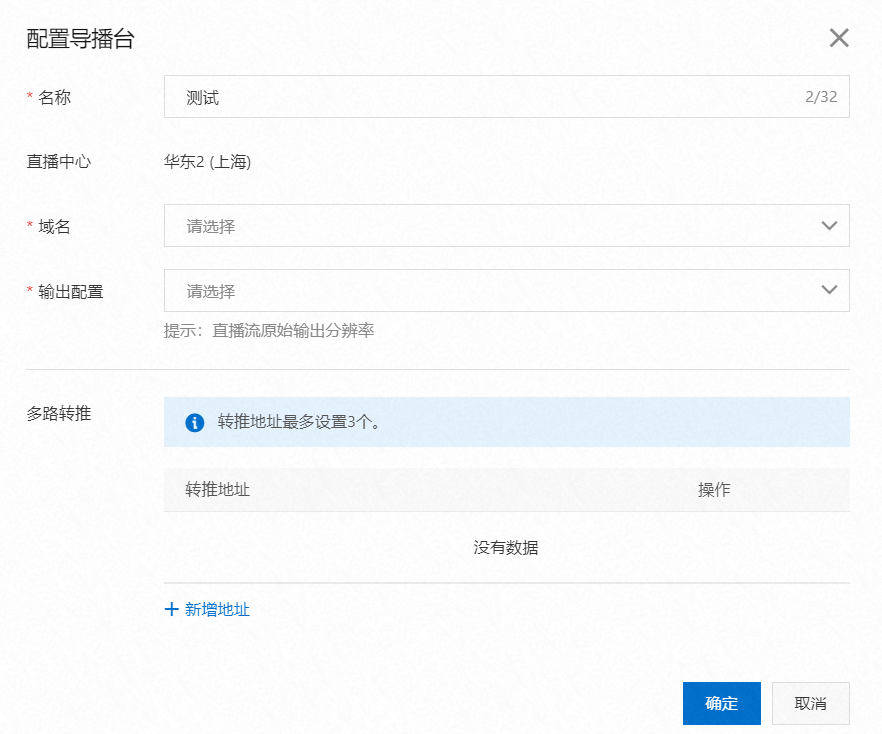882x734 pixels.
Task: Click the 确定 button to confirm
Action: point(721,703)
